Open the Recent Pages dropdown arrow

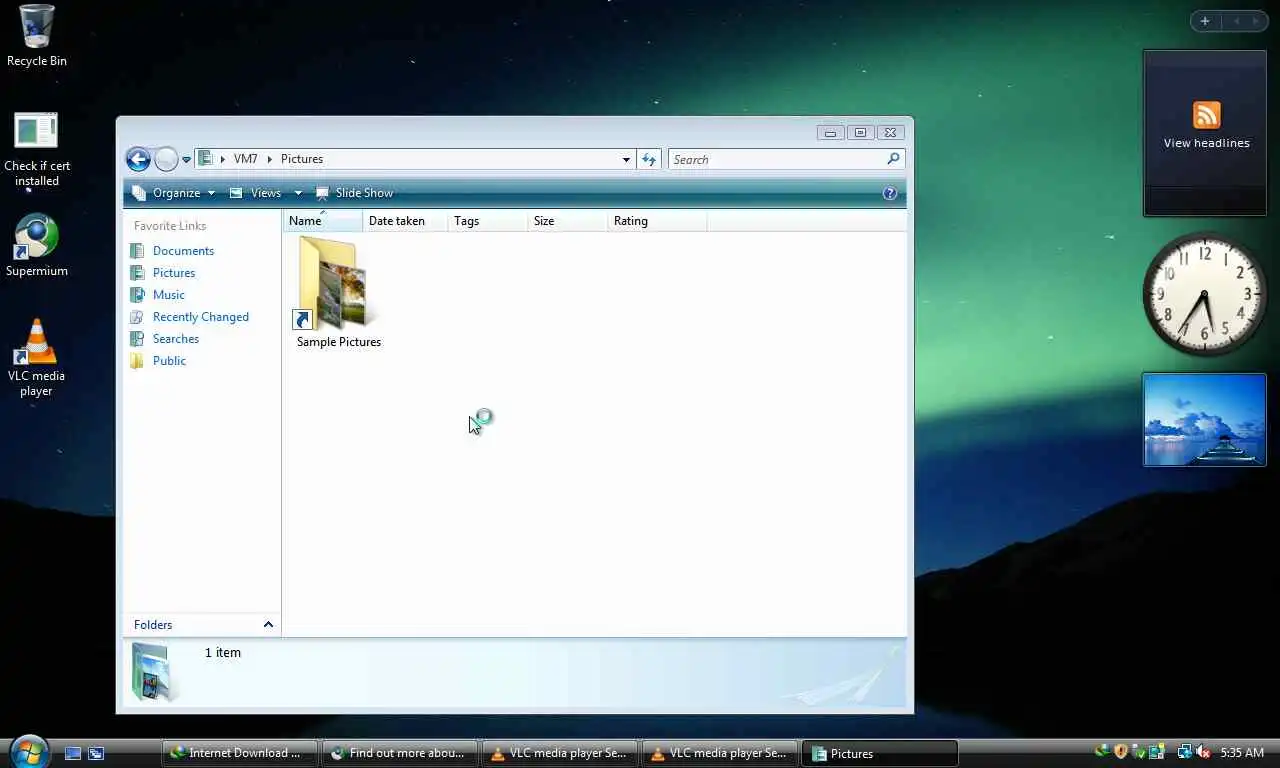click(186, 160)
